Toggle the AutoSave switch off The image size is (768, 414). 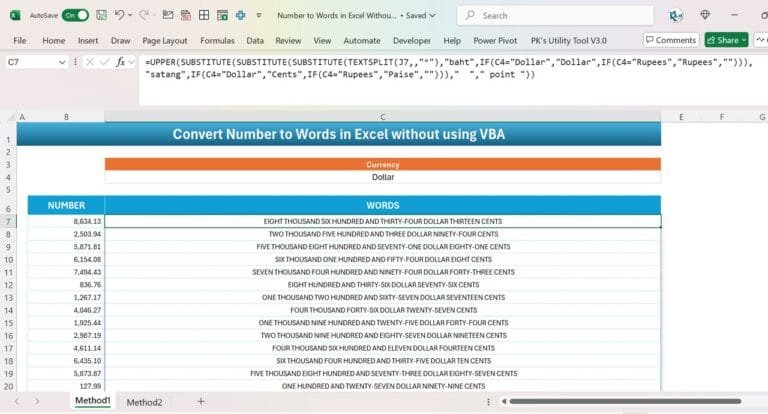coord(74,15)
